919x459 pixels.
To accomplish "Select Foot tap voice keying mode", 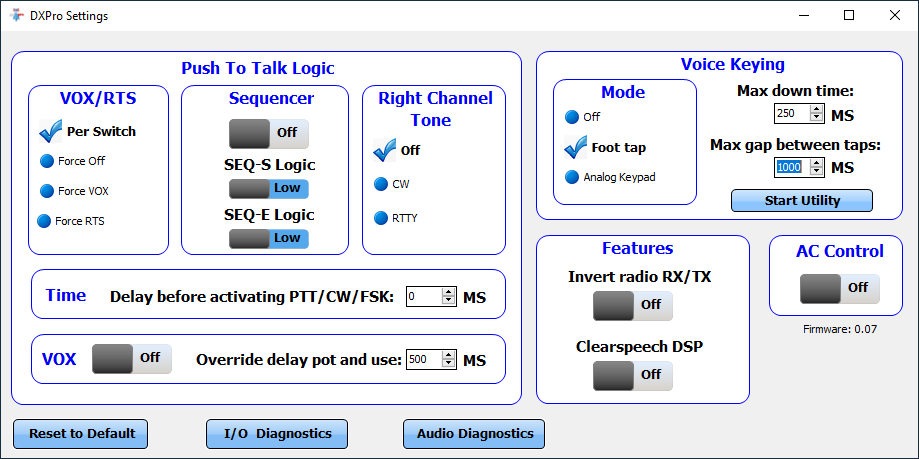I will coord(605,148).
